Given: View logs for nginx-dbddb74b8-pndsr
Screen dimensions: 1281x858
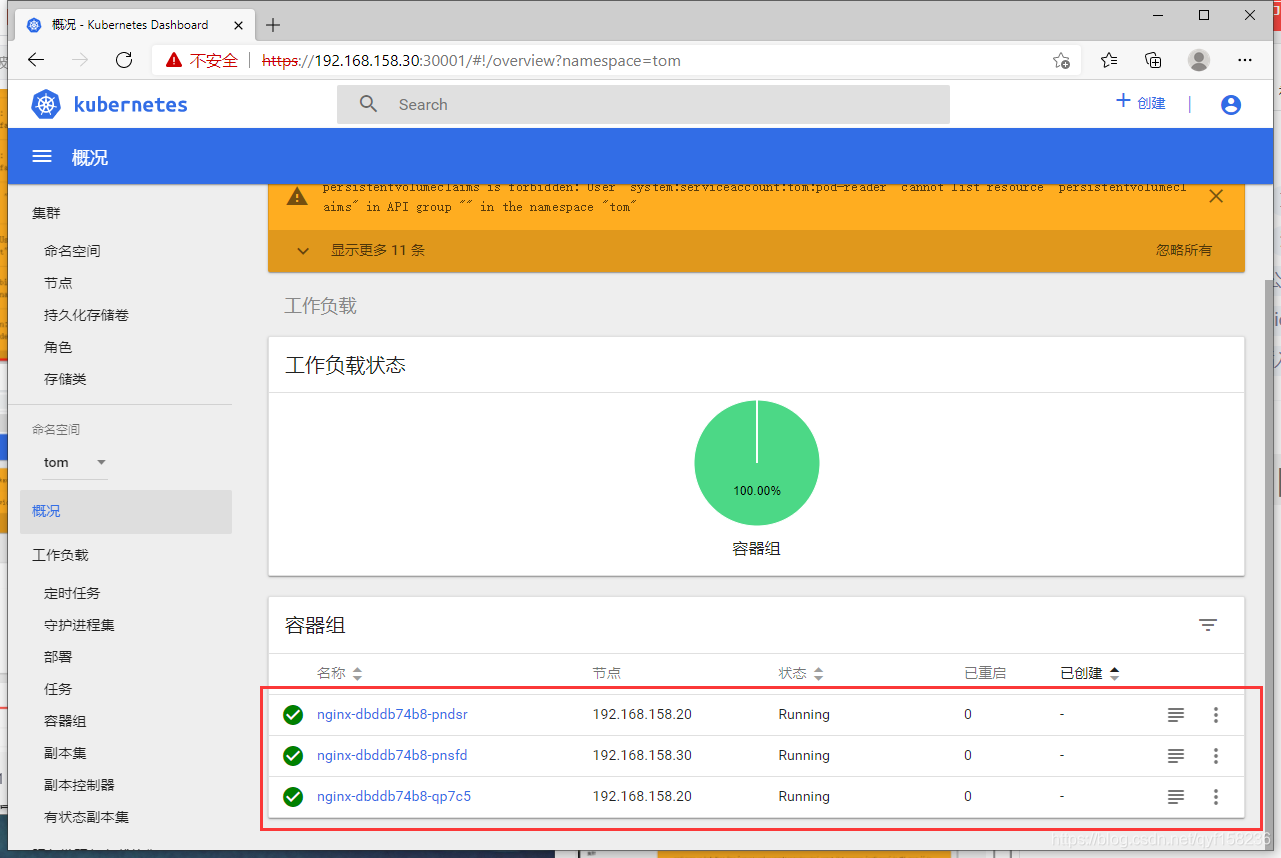Looking at the screenshot, I should pos(1176,715).
